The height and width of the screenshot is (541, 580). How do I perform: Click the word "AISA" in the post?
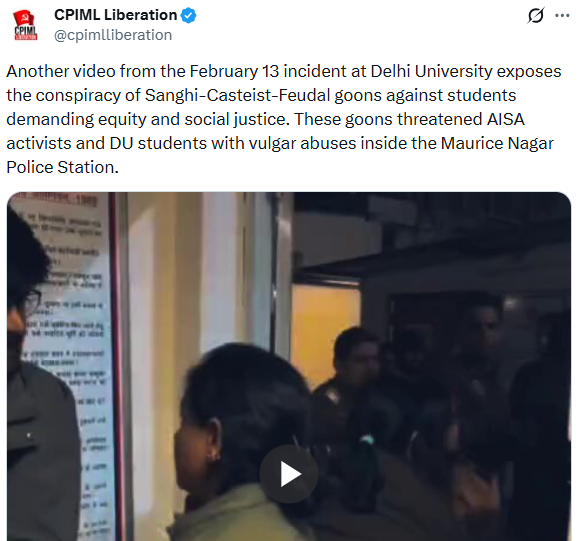click(506, 119)
